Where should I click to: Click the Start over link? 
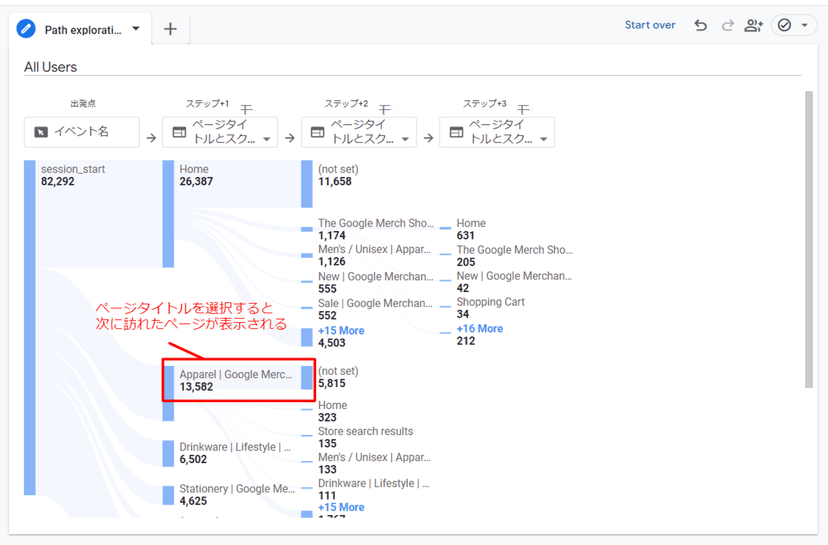[x=650, y=25]
